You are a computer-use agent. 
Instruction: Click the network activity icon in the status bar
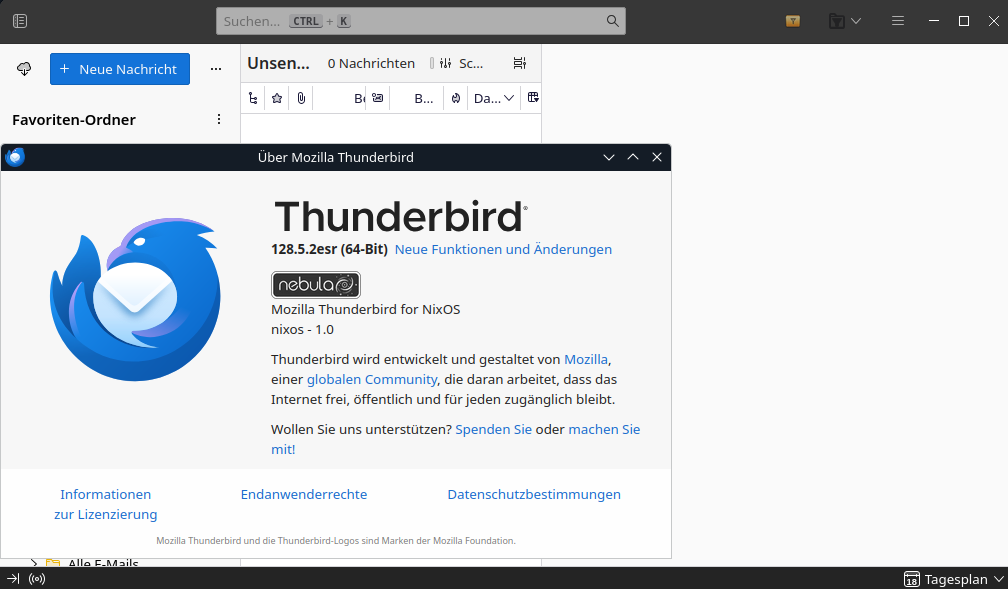click(x=37, y=578)
